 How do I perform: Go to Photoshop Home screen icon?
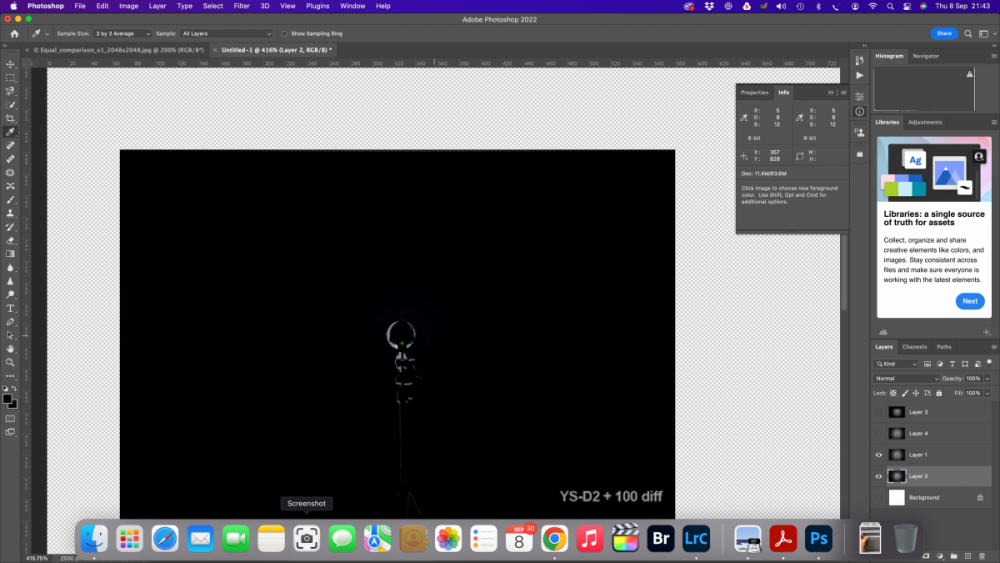coord(14,34)
